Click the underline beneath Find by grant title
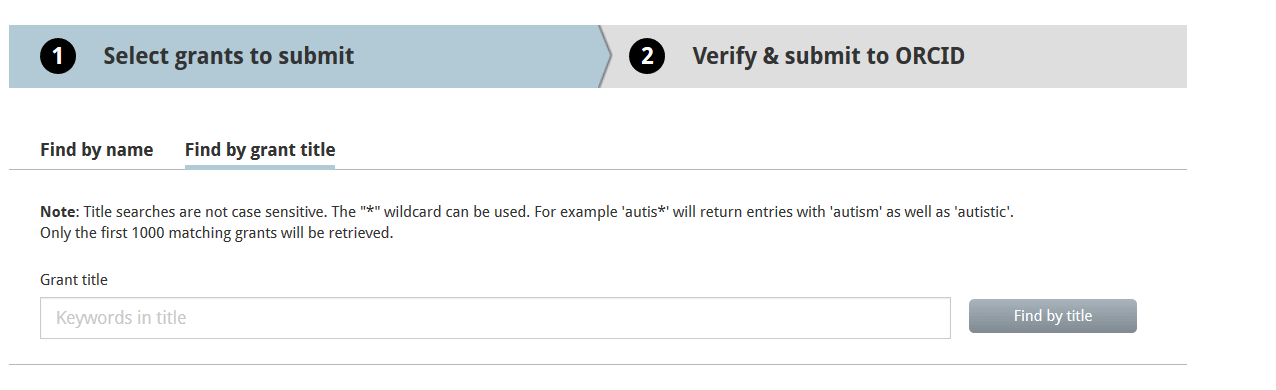This screenshot has width=1276, height=390. [260, 167]
